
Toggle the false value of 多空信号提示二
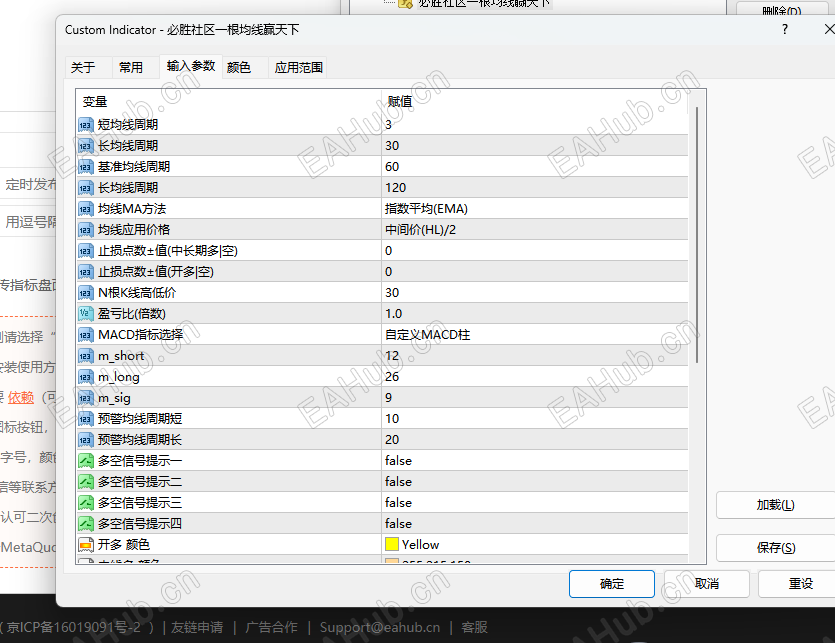point(535,482)
